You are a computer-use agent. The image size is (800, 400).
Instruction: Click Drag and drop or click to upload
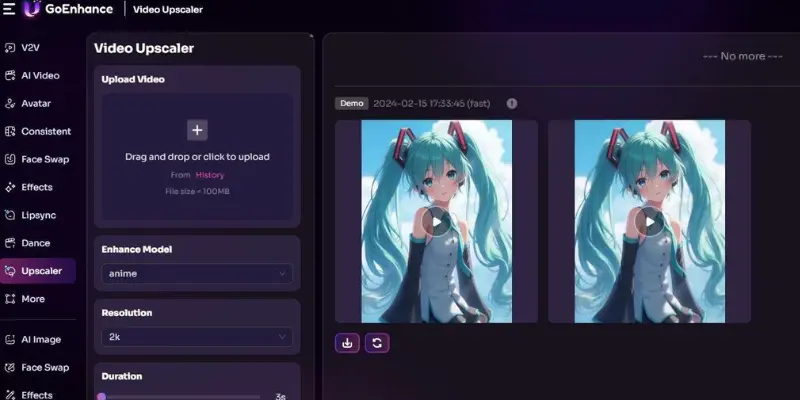197,157
